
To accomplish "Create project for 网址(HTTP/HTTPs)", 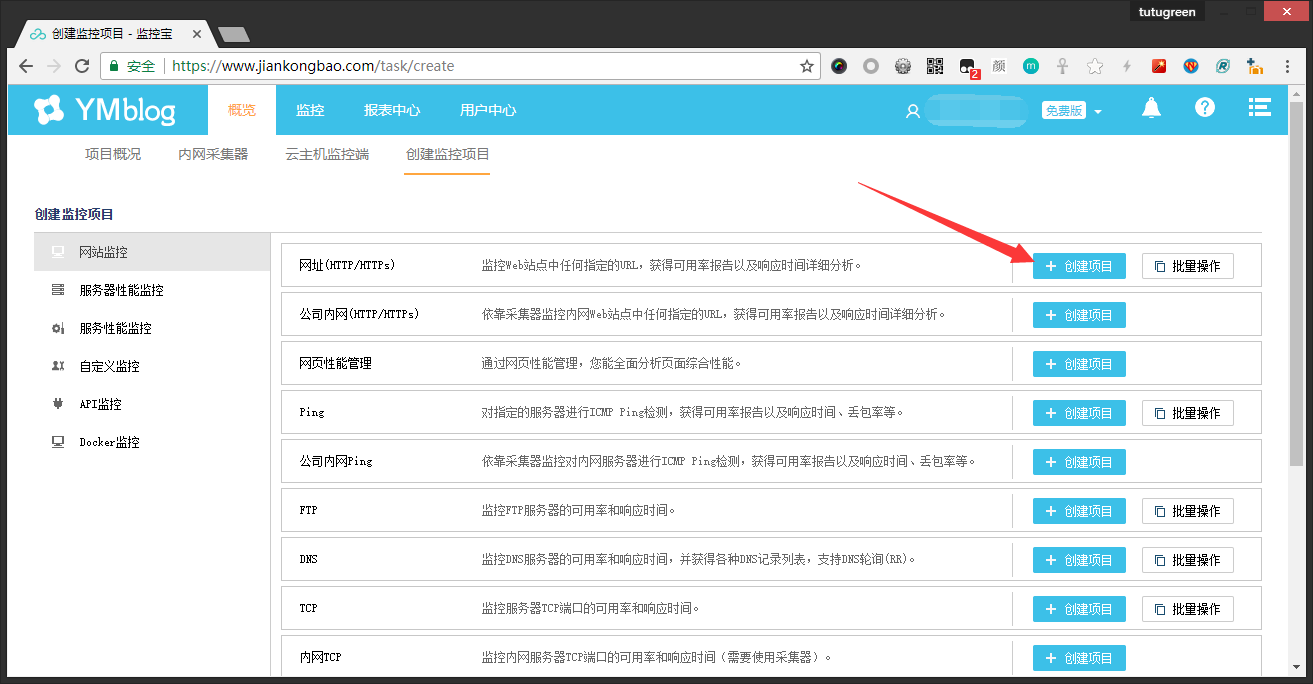I will point(1079,266).
